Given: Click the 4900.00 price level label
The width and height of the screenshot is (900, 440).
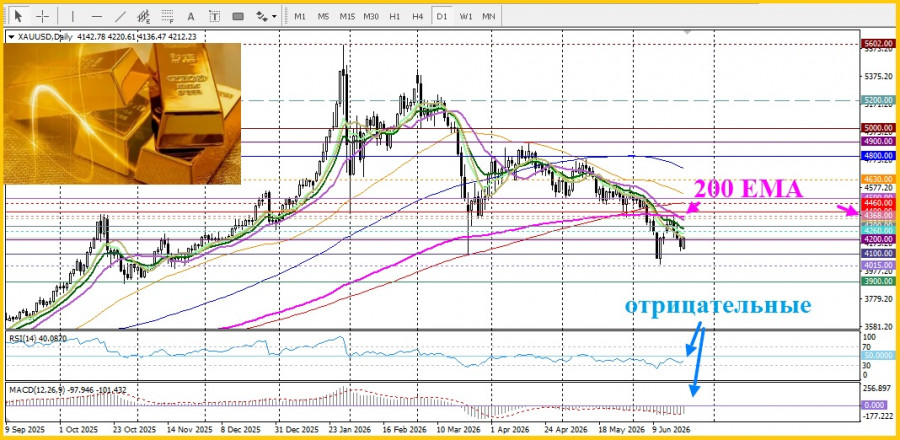Looking at the screenshot, I should (879, 141).
